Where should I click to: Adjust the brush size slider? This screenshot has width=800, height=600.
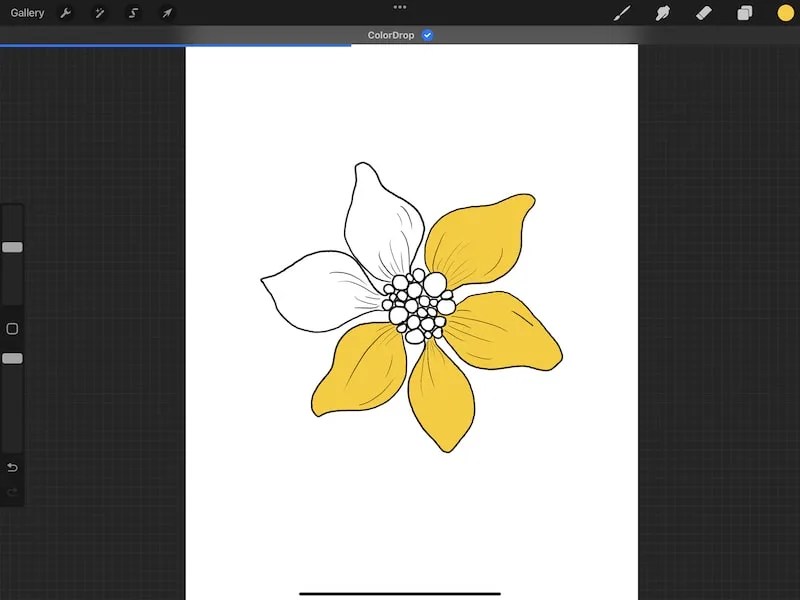(x=14, y=248)
